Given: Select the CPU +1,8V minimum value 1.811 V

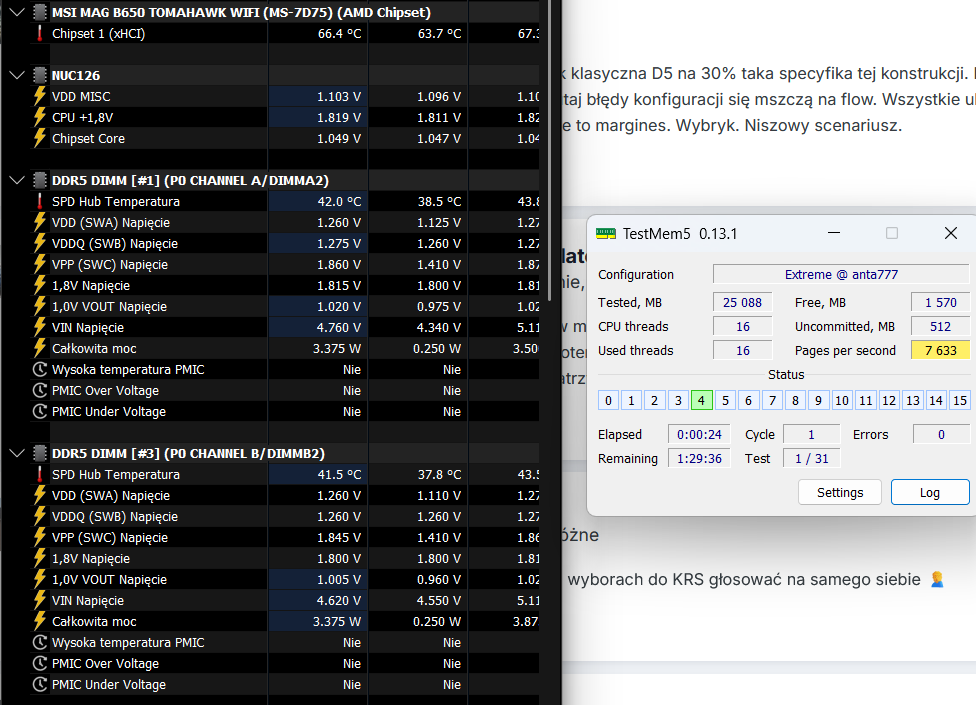Looking at the screenshot, I should tap(439, 117).
